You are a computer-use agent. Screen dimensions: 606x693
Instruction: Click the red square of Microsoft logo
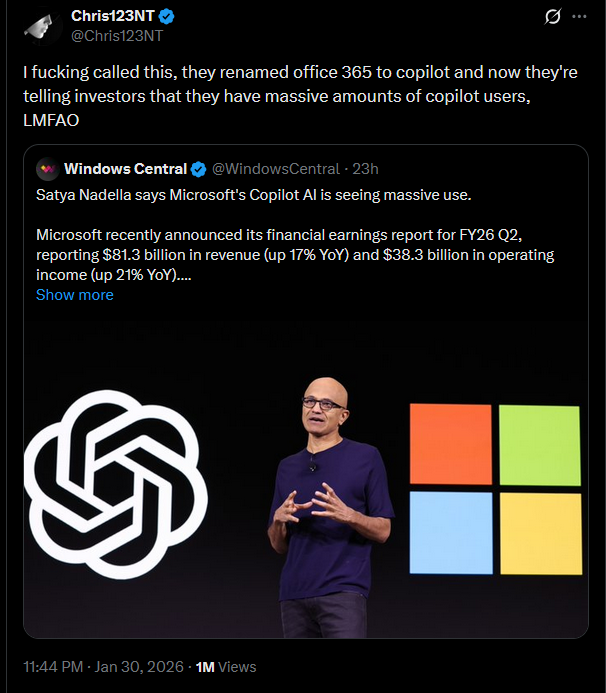coord(449,443)
